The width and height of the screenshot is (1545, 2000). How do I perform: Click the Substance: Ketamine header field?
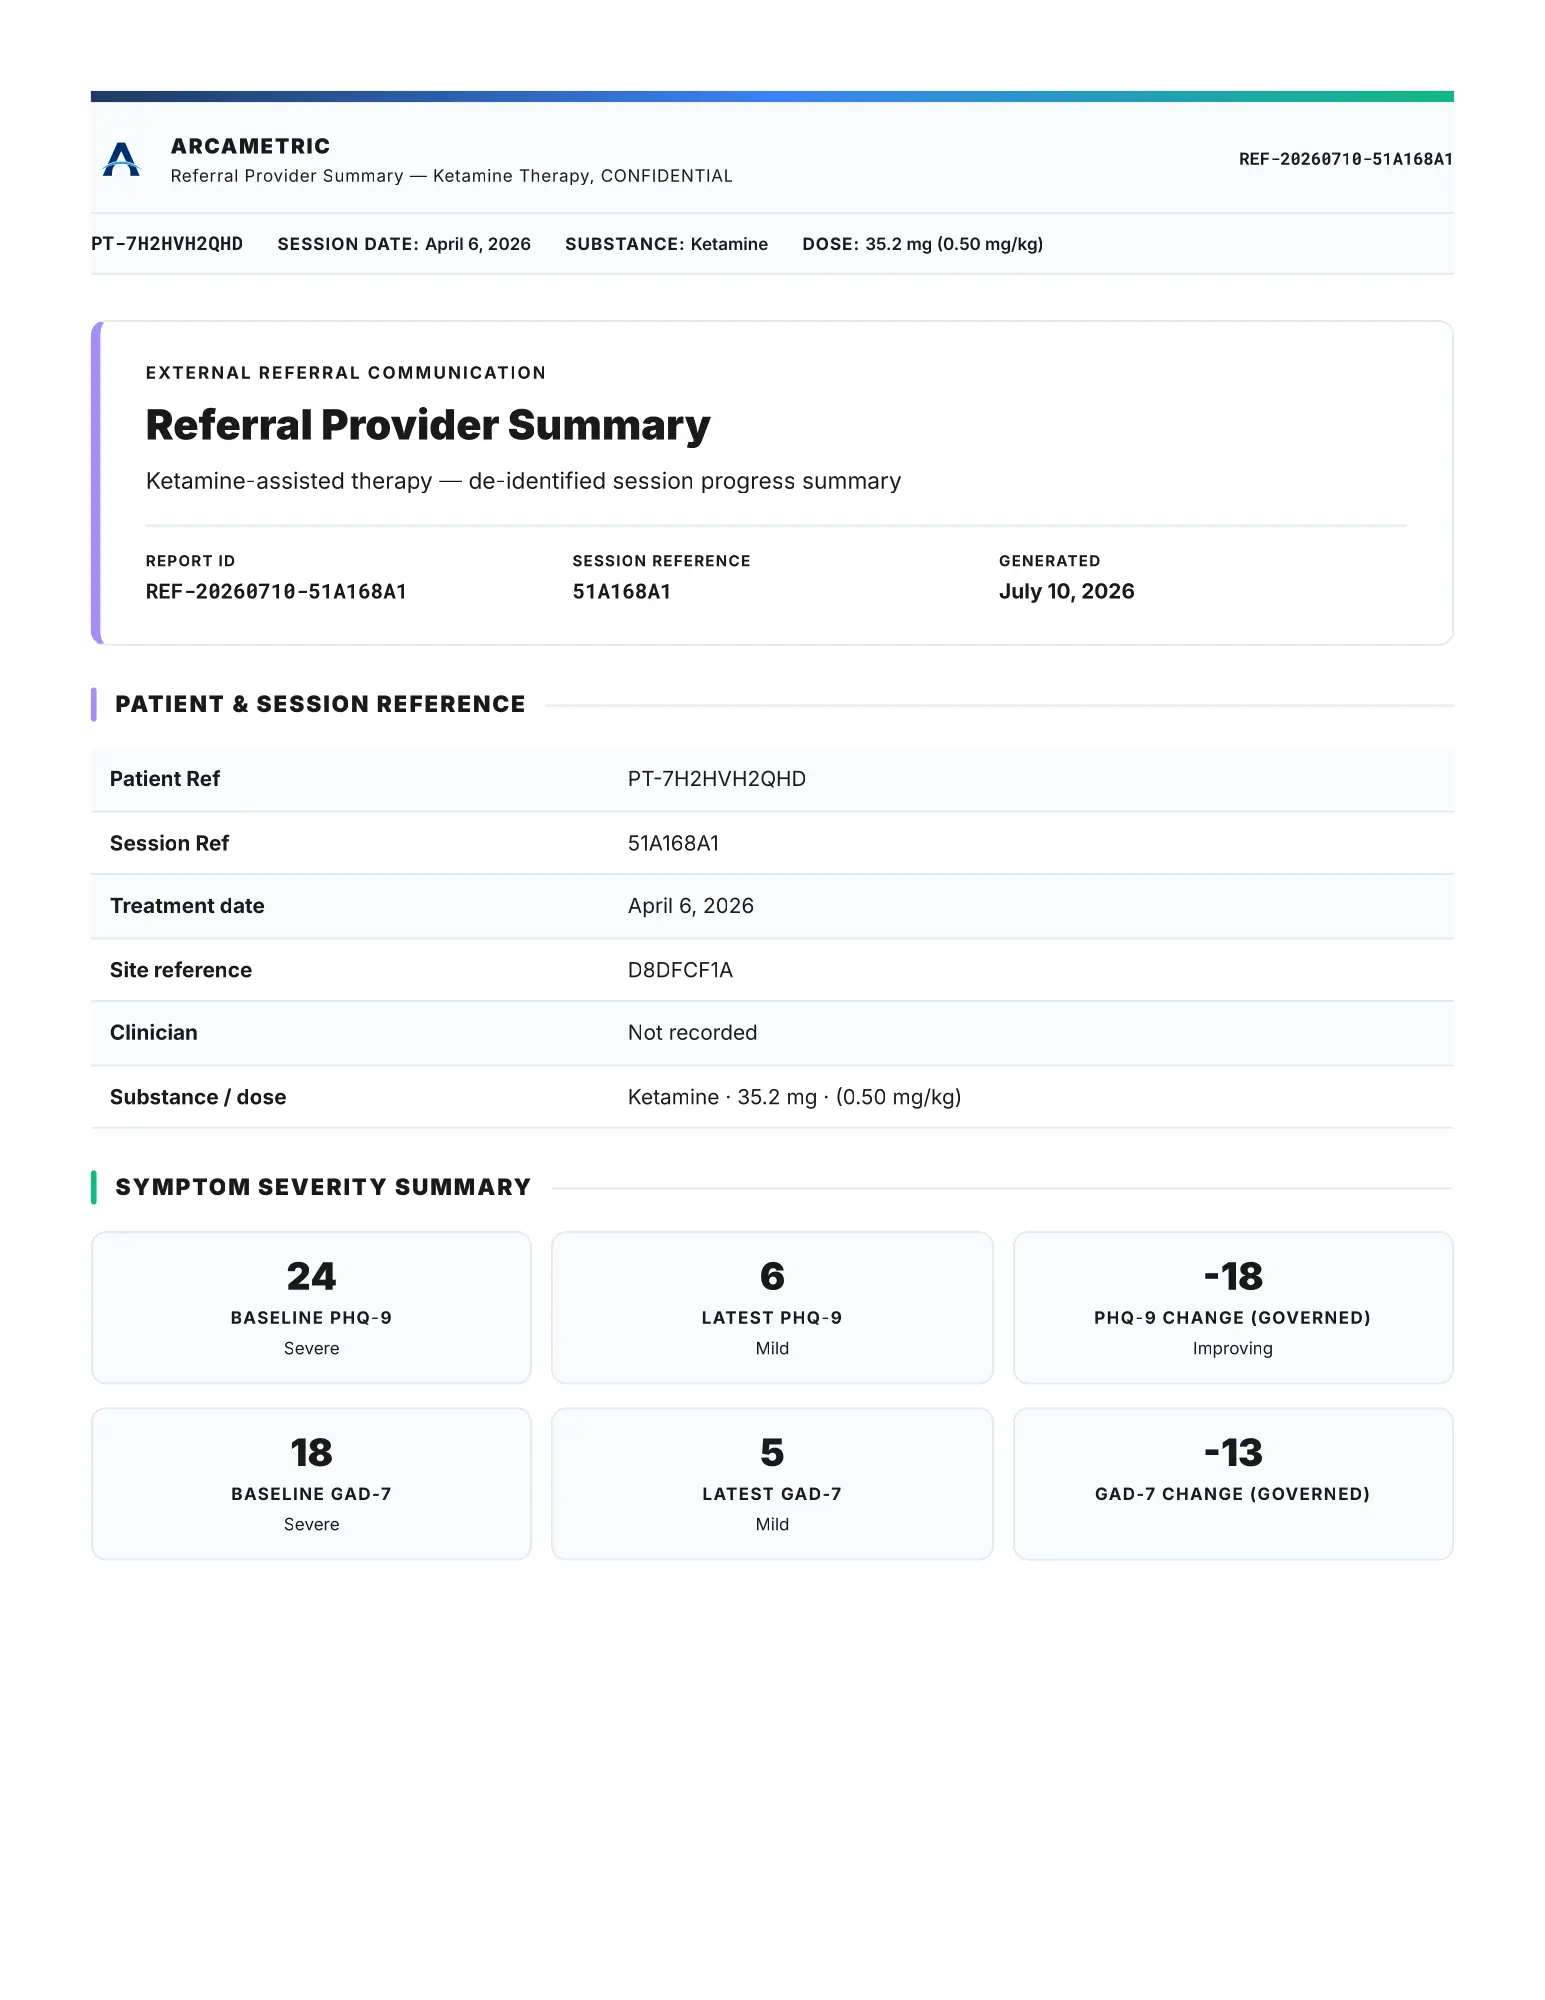tap(666, 244)
